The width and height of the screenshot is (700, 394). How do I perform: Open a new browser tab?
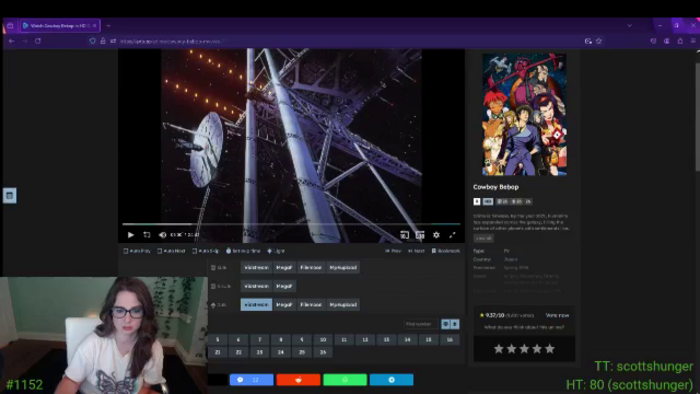[x=108, y=25]
